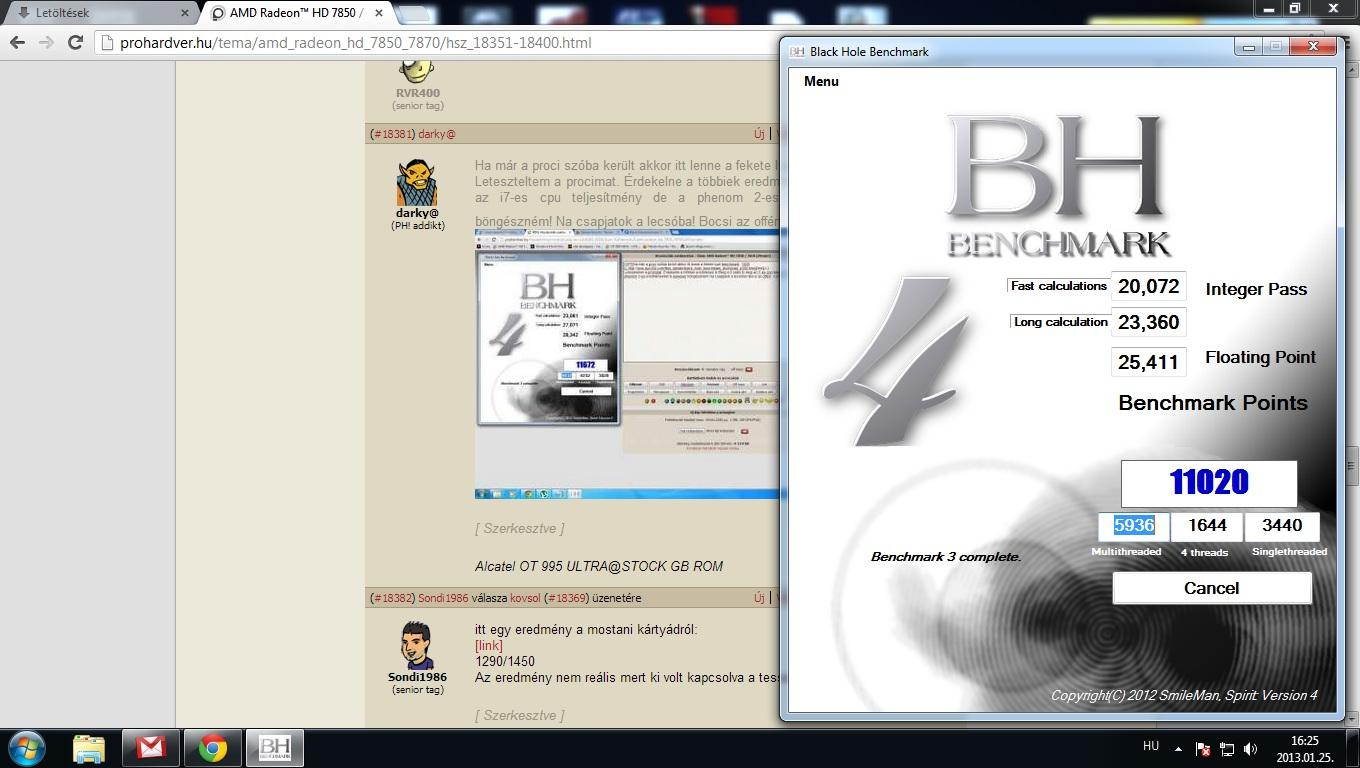Minimize the Black Hole Benchmark window

point(1247,46)
